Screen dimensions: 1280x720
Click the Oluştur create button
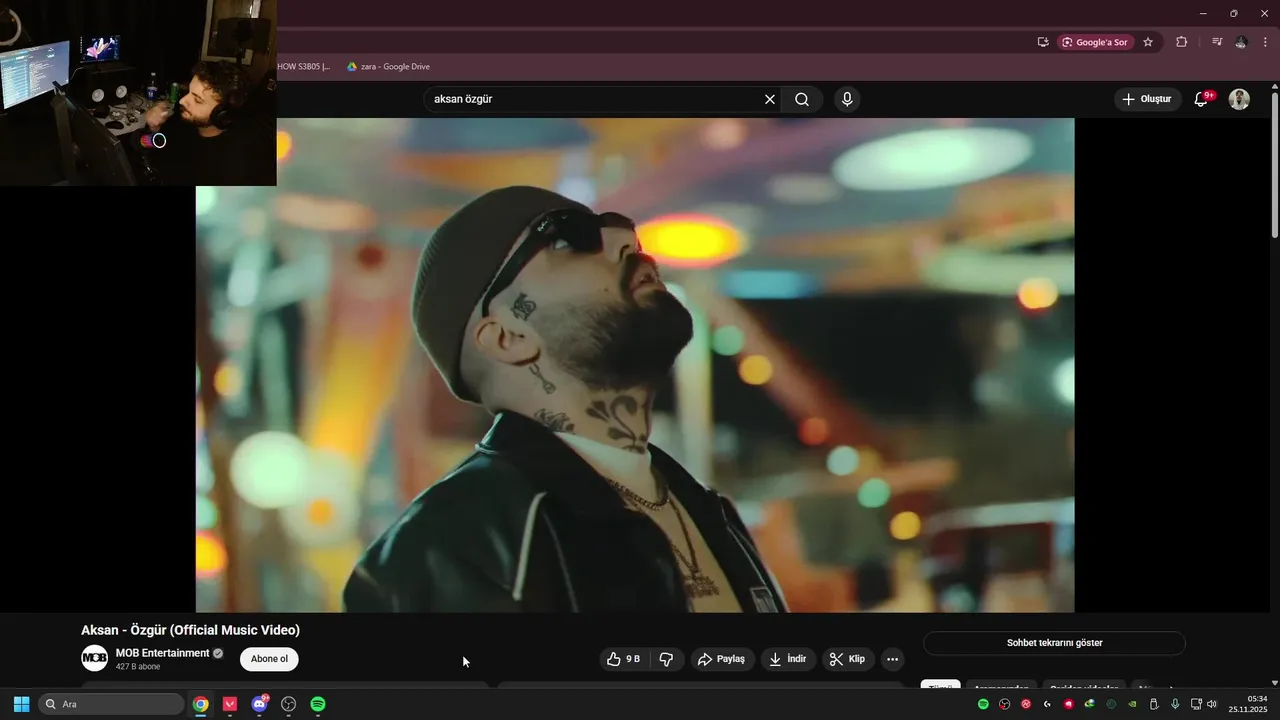[1147, 99]
